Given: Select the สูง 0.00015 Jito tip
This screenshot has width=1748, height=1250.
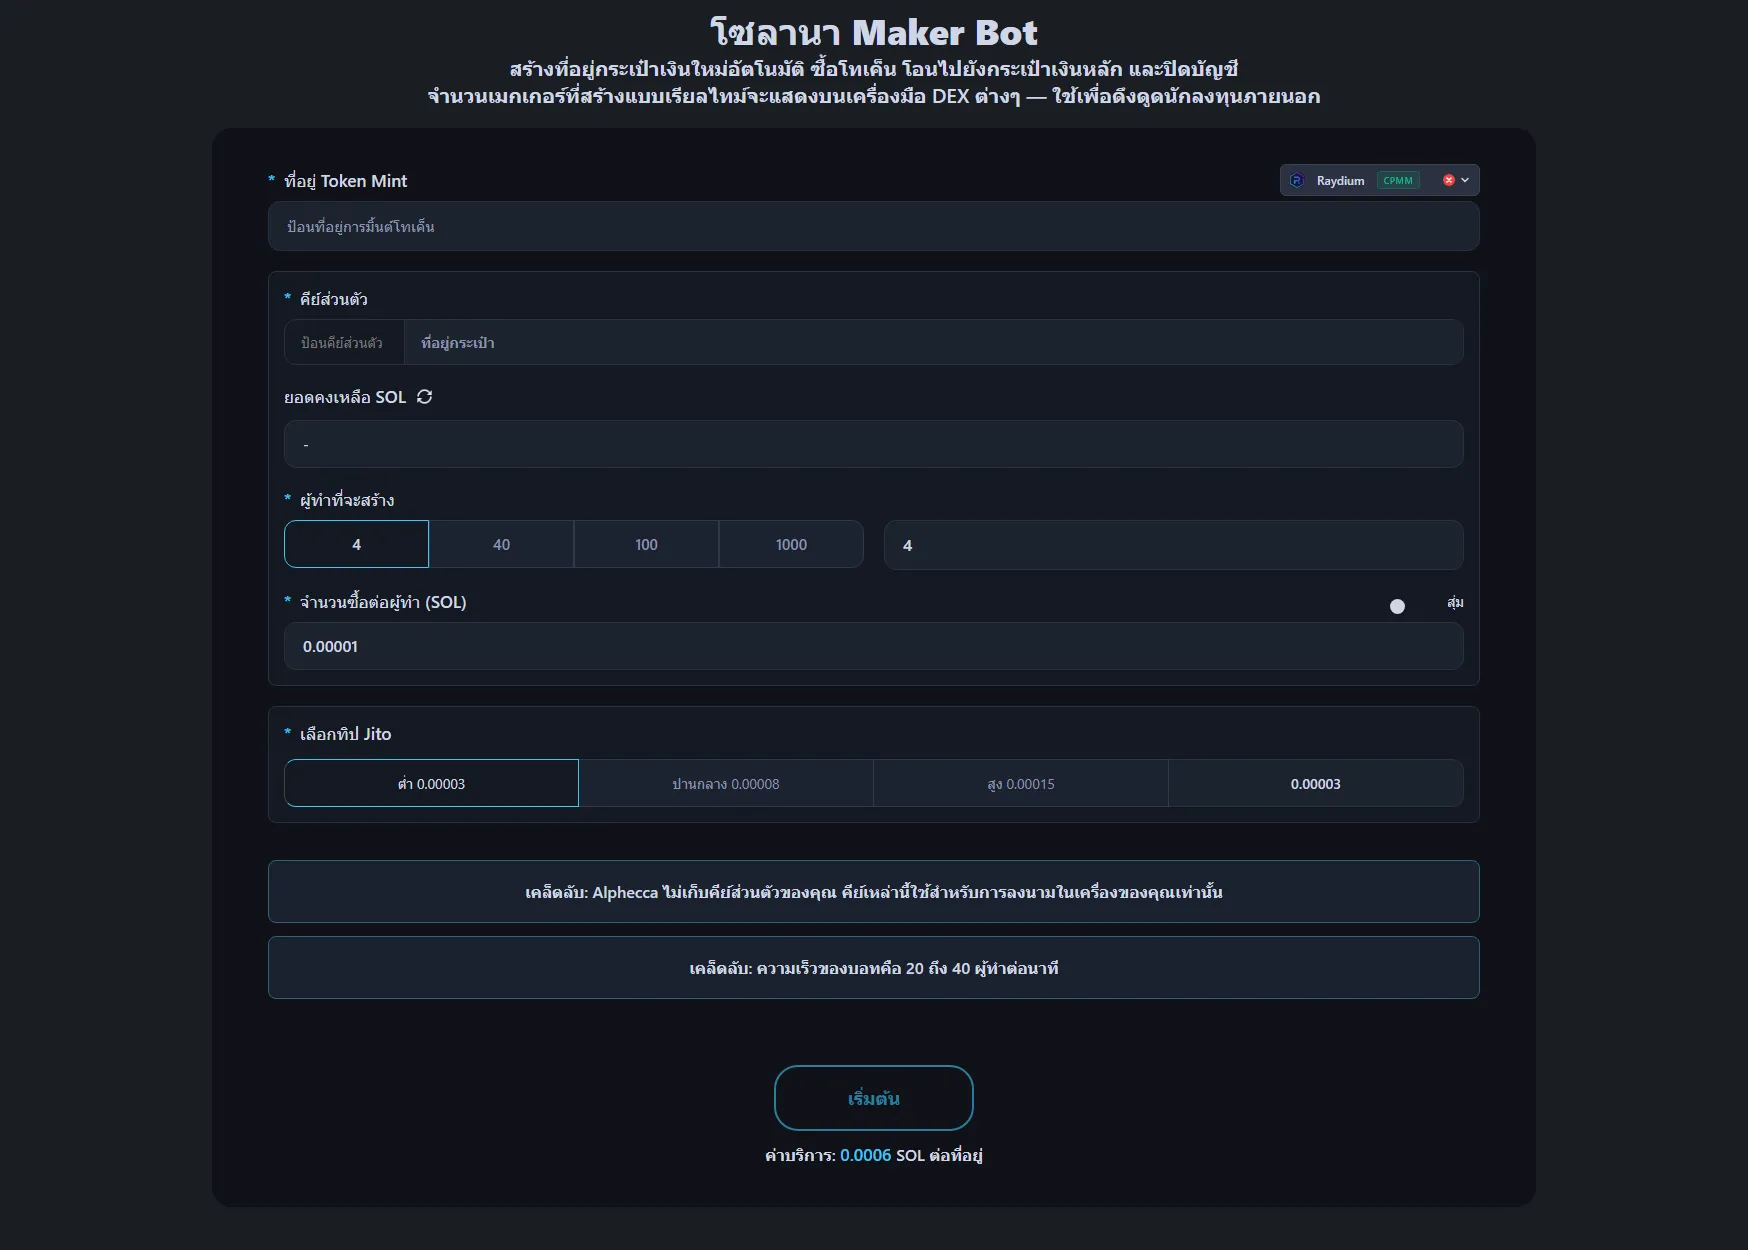Looking at the screenshot, I should (x=1021, y=784).
